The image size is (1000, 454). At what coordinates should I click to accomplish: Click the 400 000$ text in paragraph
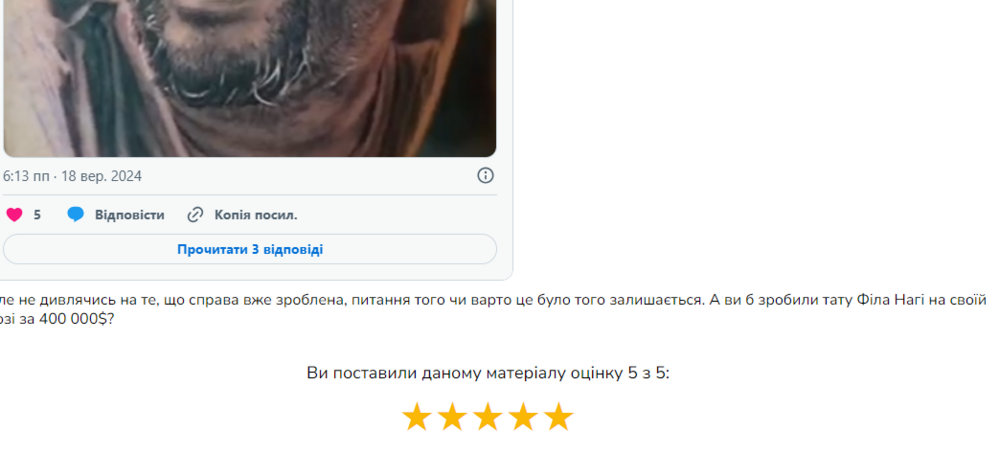tap(73, 319)
